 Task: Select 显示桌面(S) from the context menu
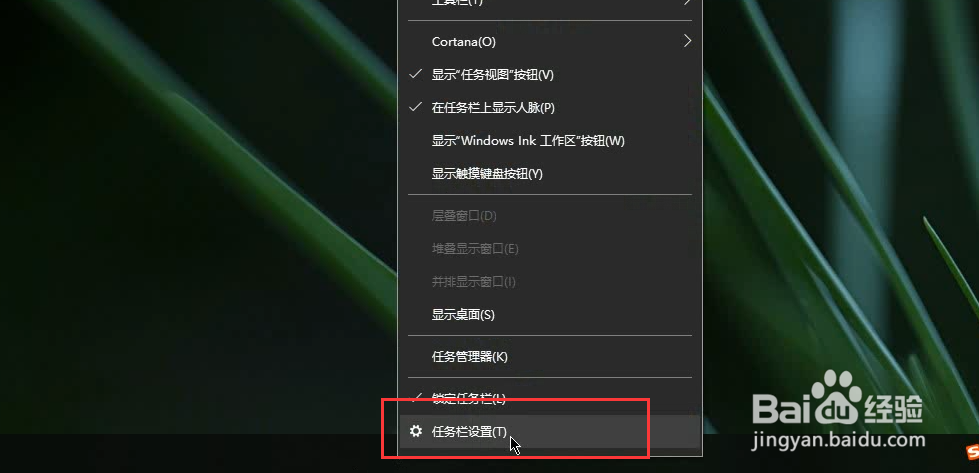point(549,315)
